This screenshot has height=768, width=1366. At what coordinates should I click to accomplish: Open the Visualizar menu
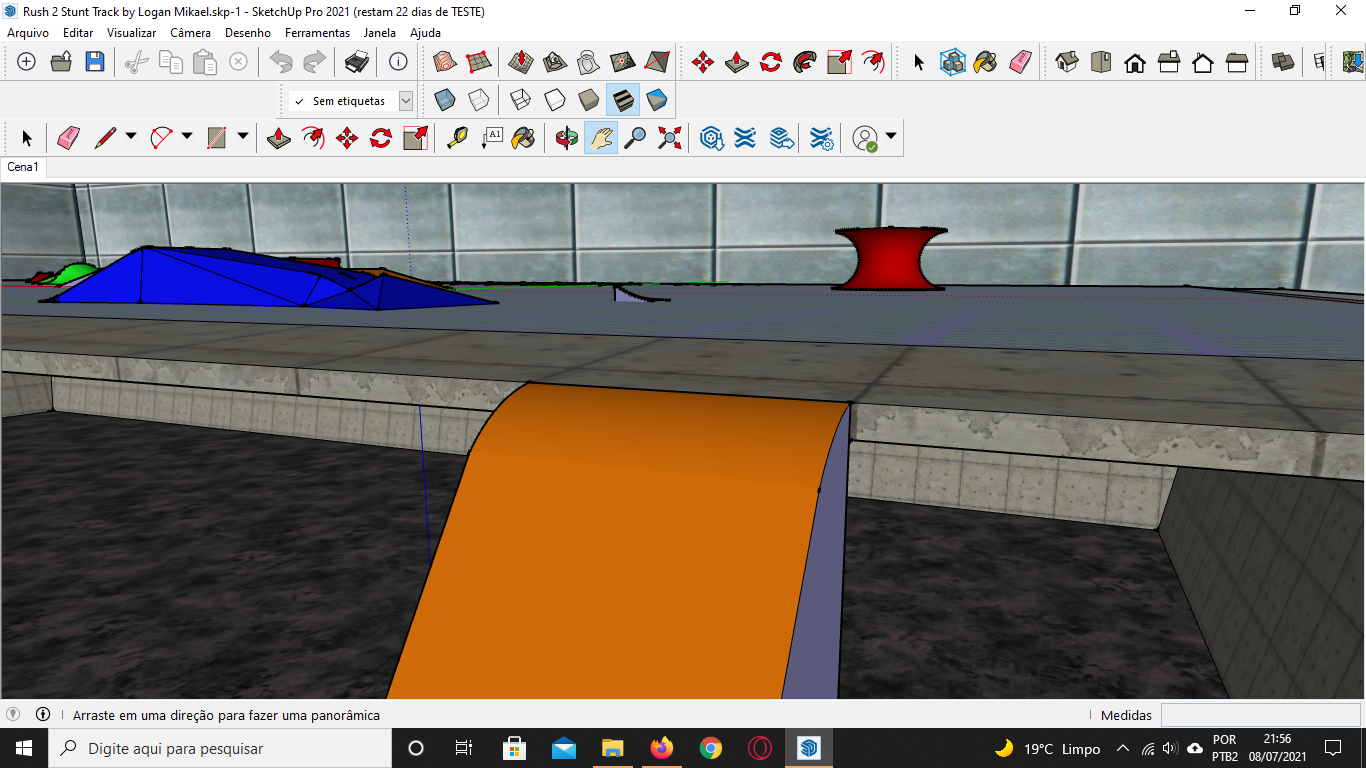point(132,32)
